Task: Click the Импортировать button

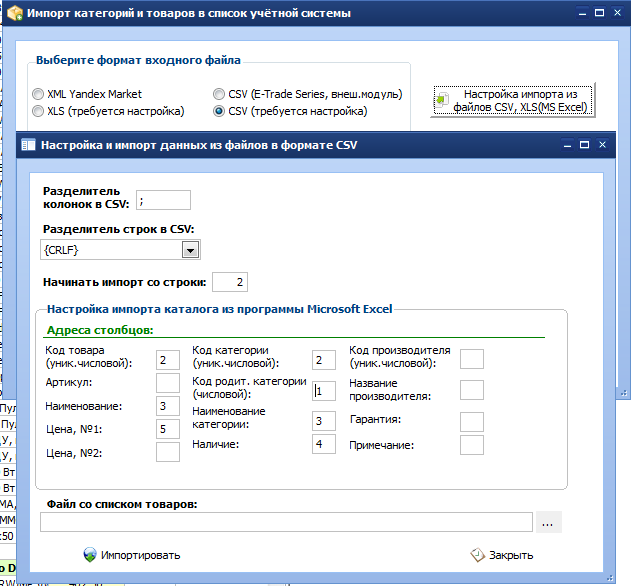Action: point(132,555)
